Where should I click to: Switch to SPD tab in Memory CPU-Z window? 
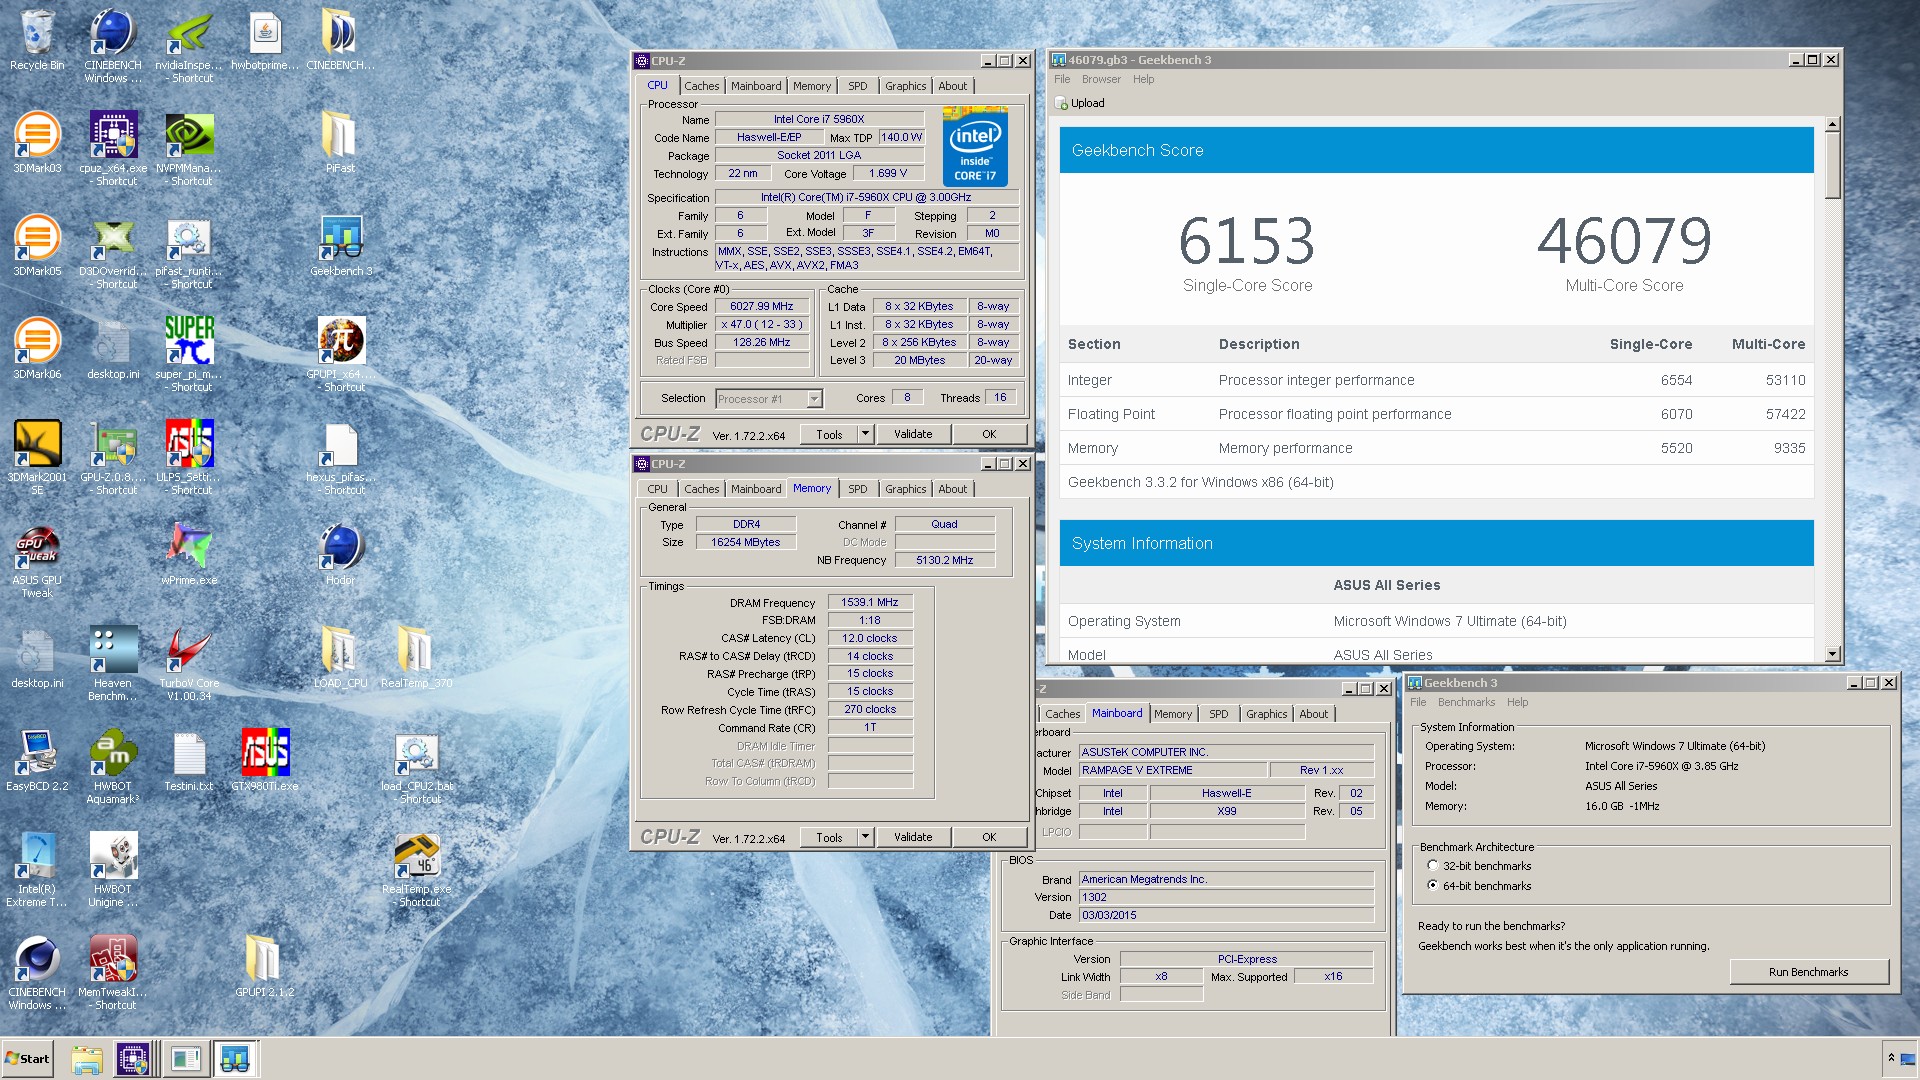tap(857, 489)
